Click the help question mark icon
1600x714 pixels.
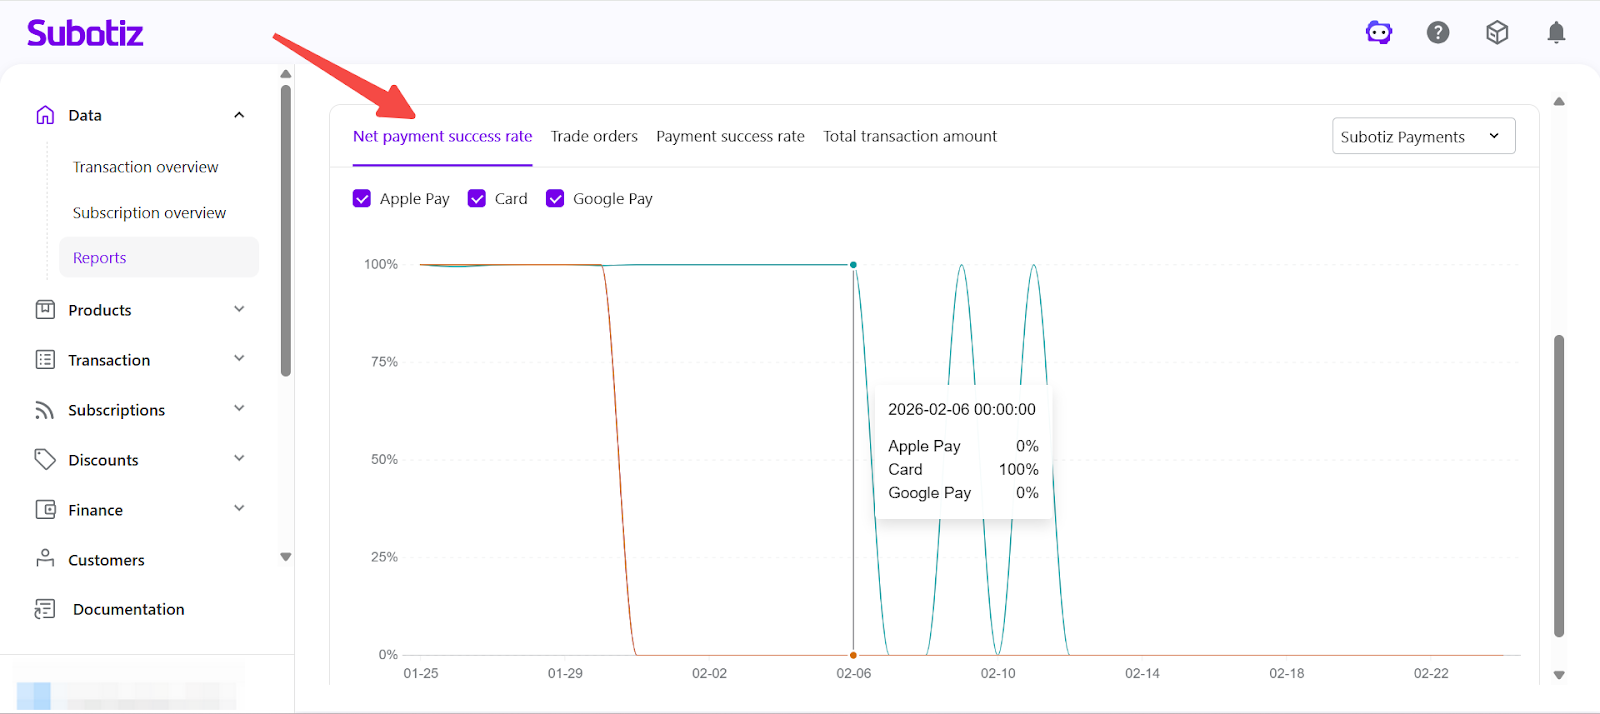click(1438, 33)
